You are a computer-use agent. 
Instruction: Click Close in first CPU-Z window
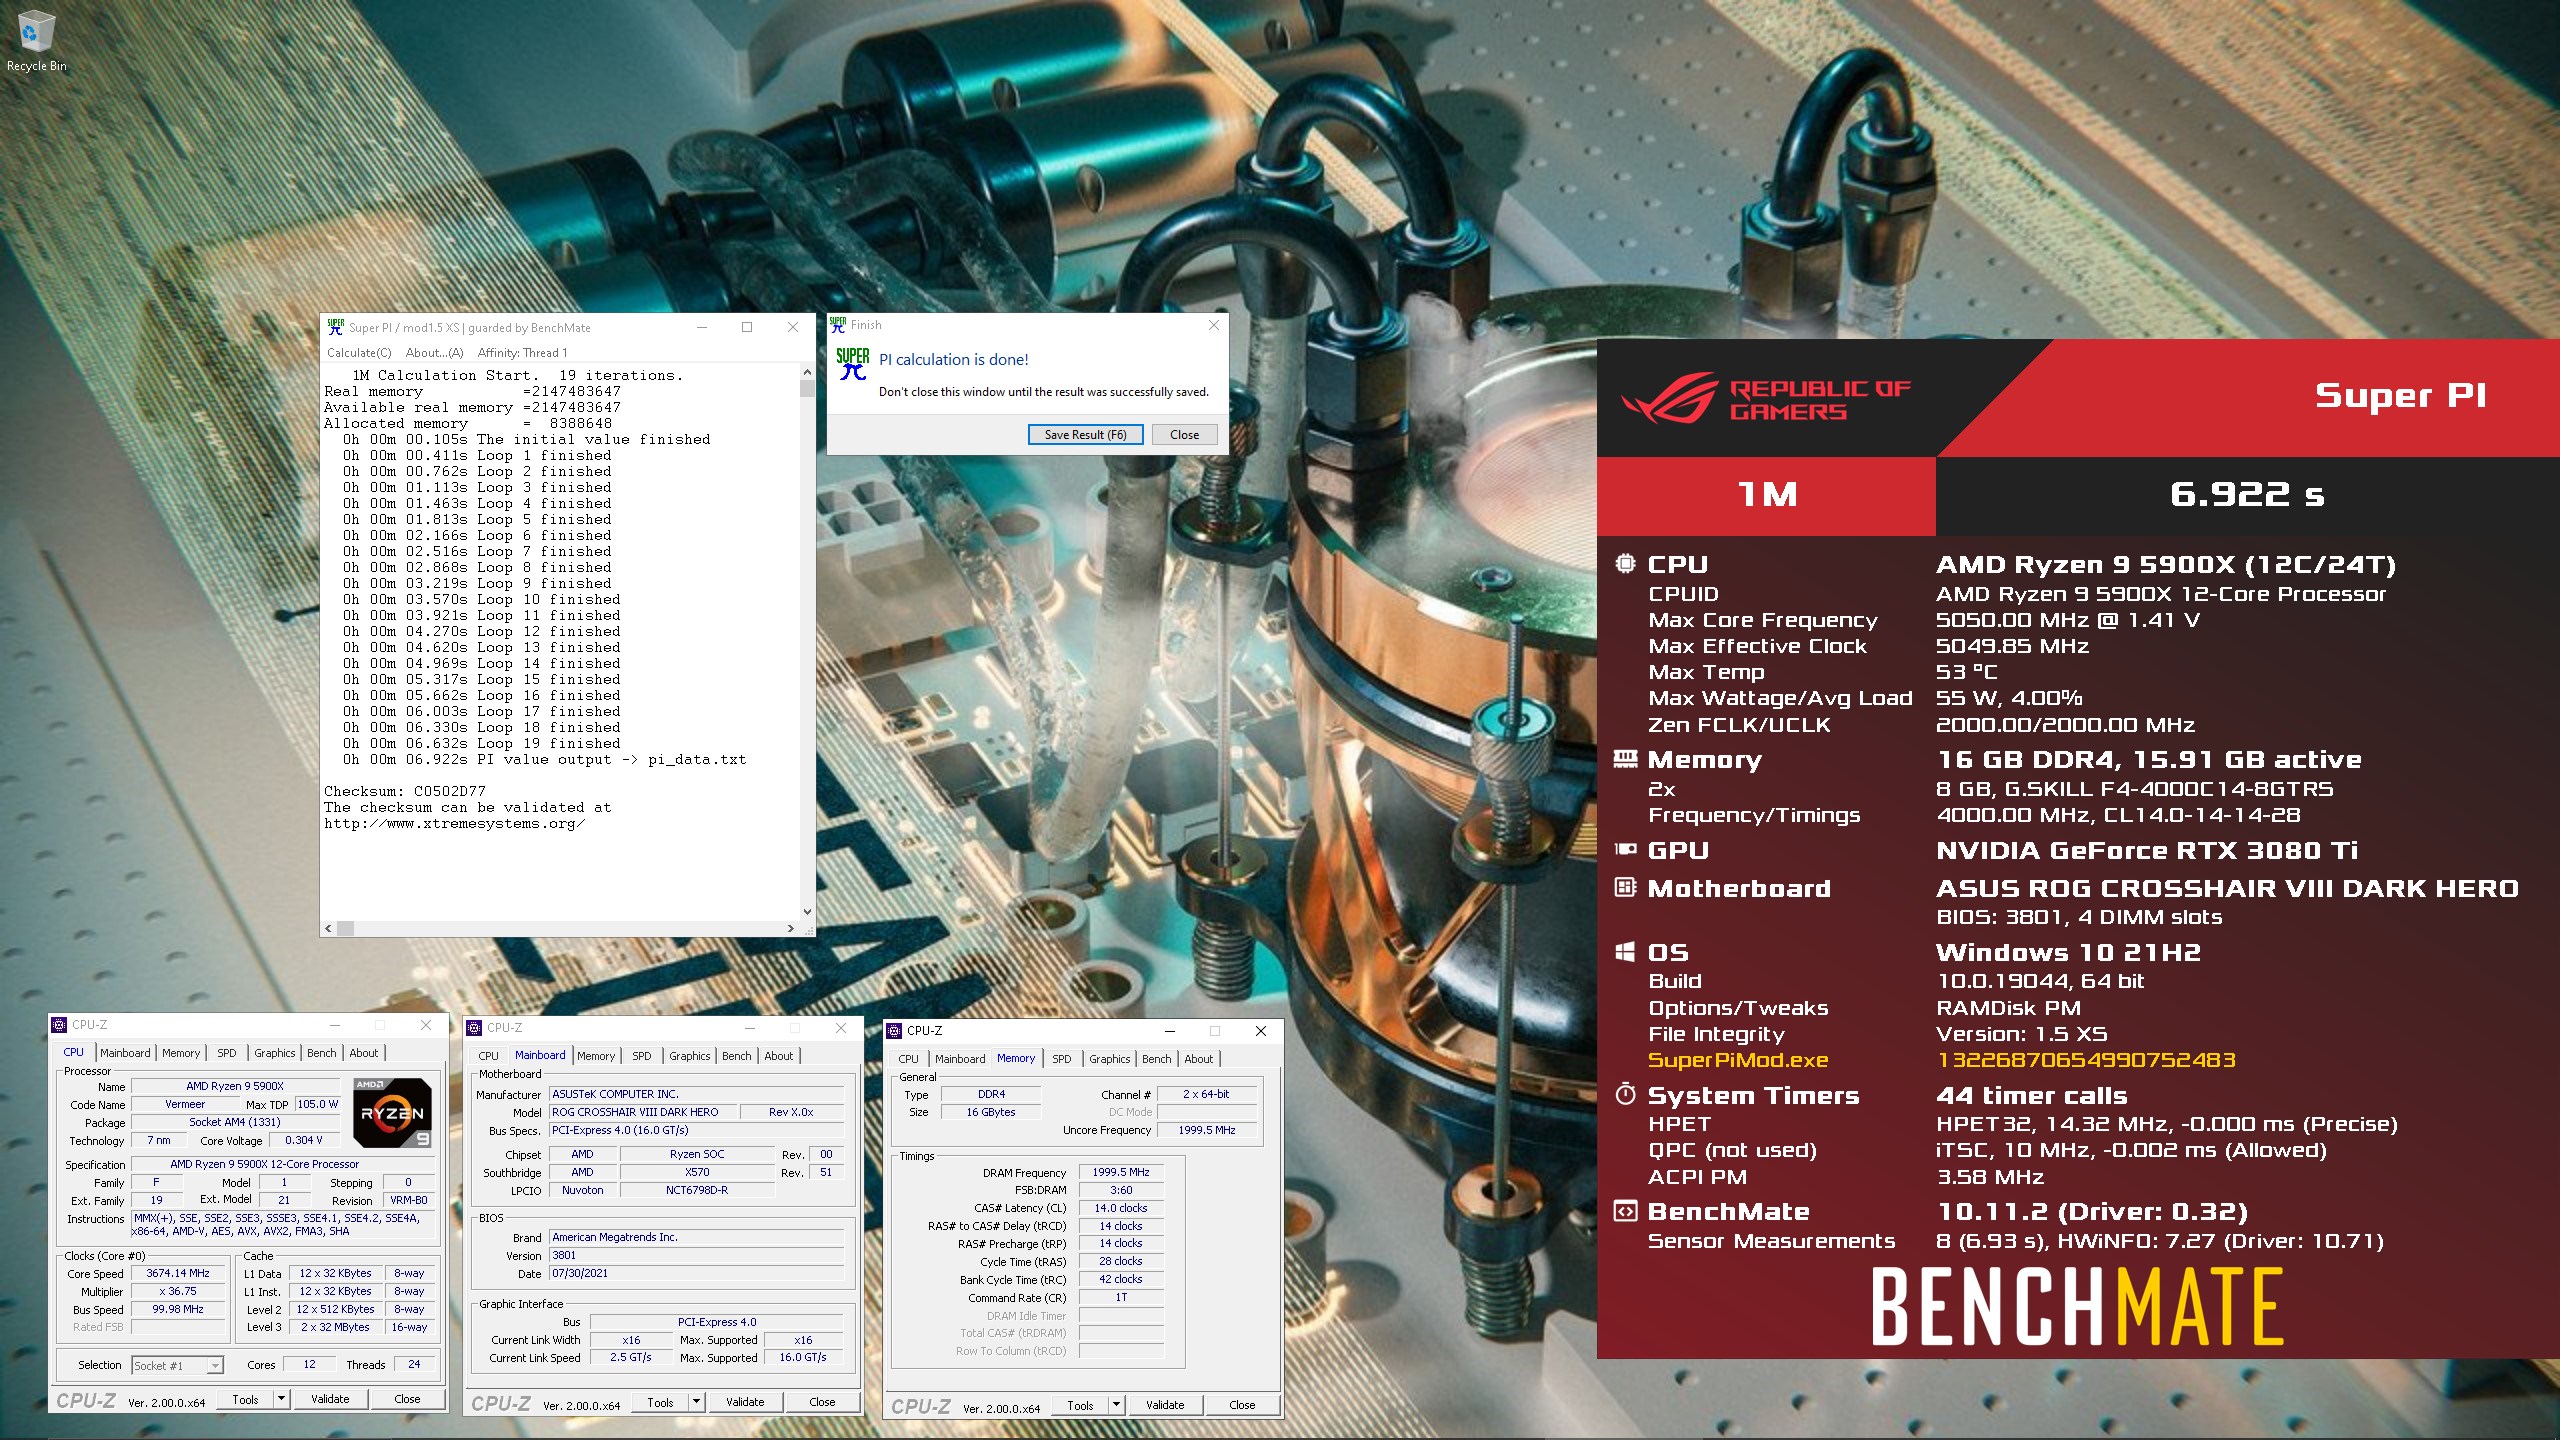point(407,1399)
